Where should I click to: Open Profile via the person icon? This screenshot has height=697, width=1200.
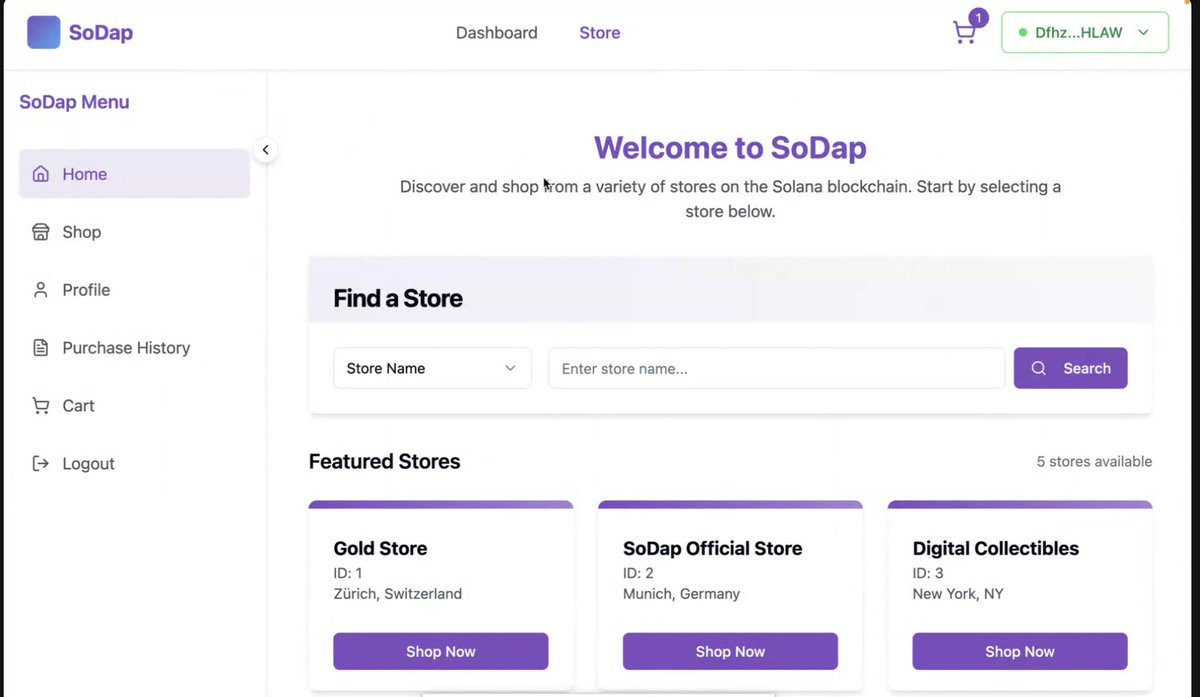(x=40, y=289)
